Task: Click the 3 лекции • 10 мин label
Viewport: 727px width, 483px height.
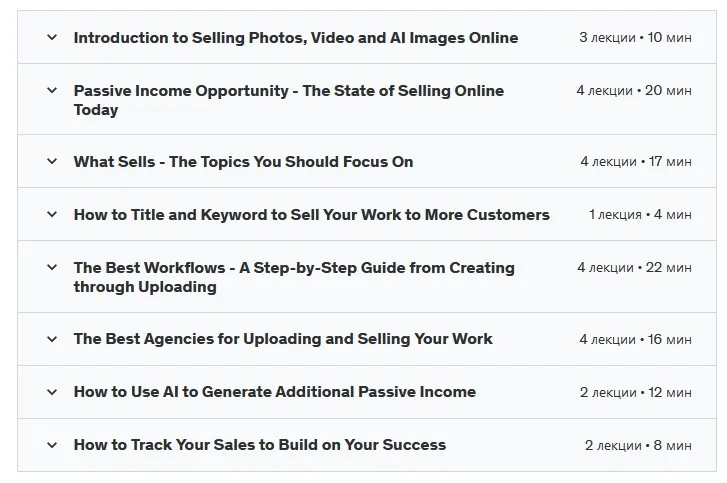Action: click(635, 38)
